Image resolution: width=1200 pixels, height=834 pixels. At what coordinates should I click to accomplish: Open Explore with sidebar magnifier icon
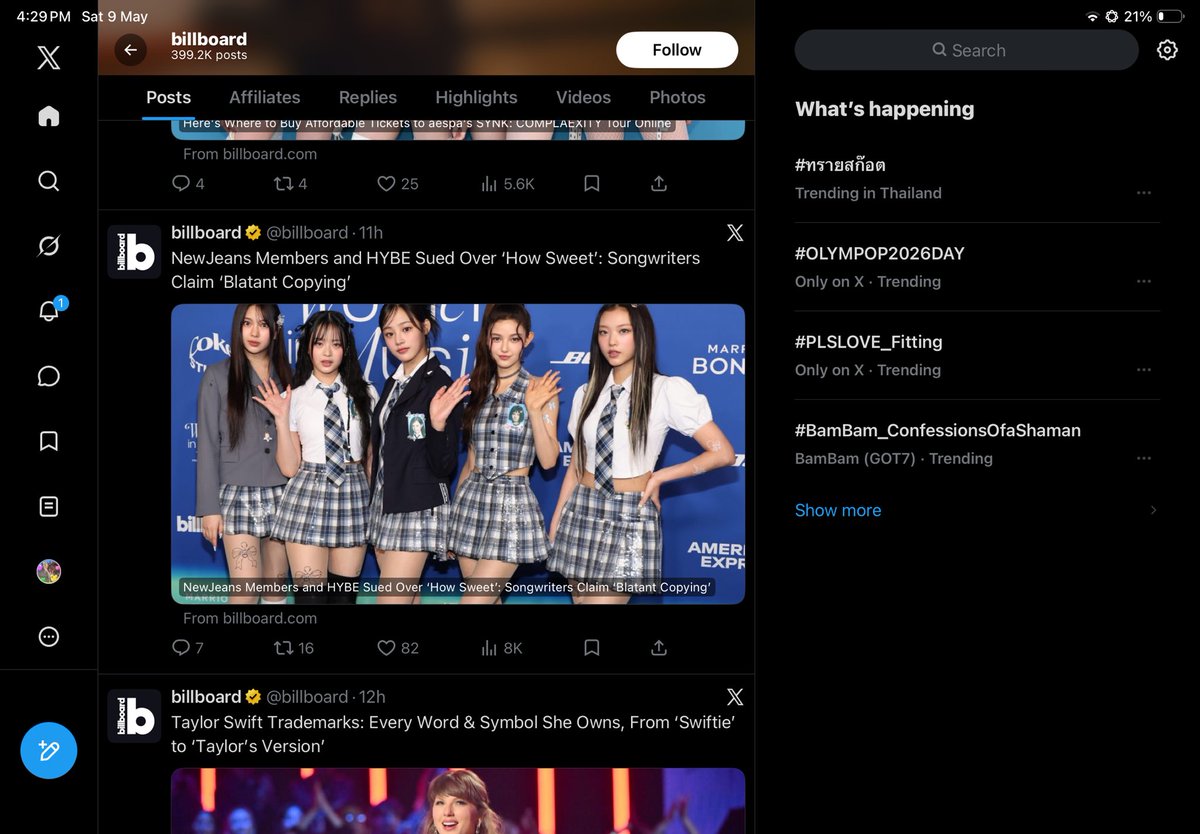click(x=48, y=181)
